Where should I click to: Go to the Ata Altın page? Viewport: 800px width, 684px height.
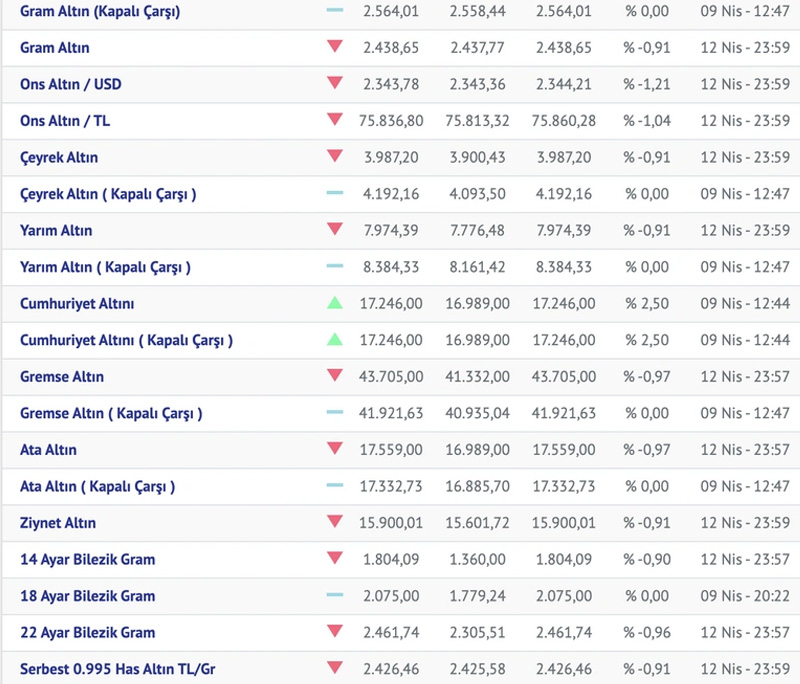pos(48,450)
